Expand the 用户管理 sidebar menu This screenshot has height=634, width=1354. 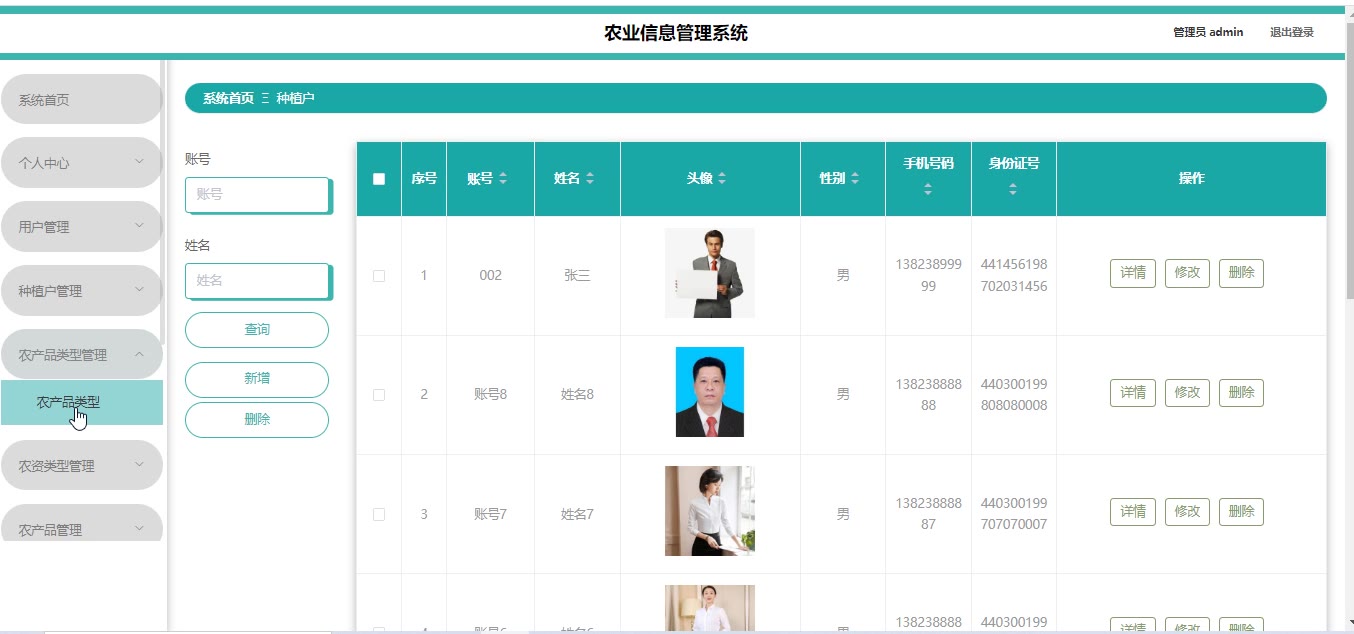[81, 227]
